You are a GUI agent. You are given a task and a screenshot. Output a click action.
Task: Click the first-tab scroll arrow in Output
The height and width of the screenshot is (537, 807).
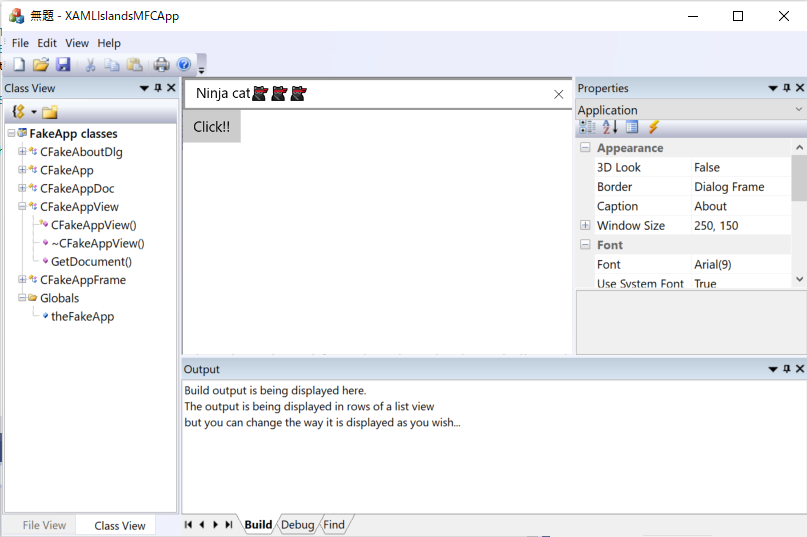click(x=188, y=525)
